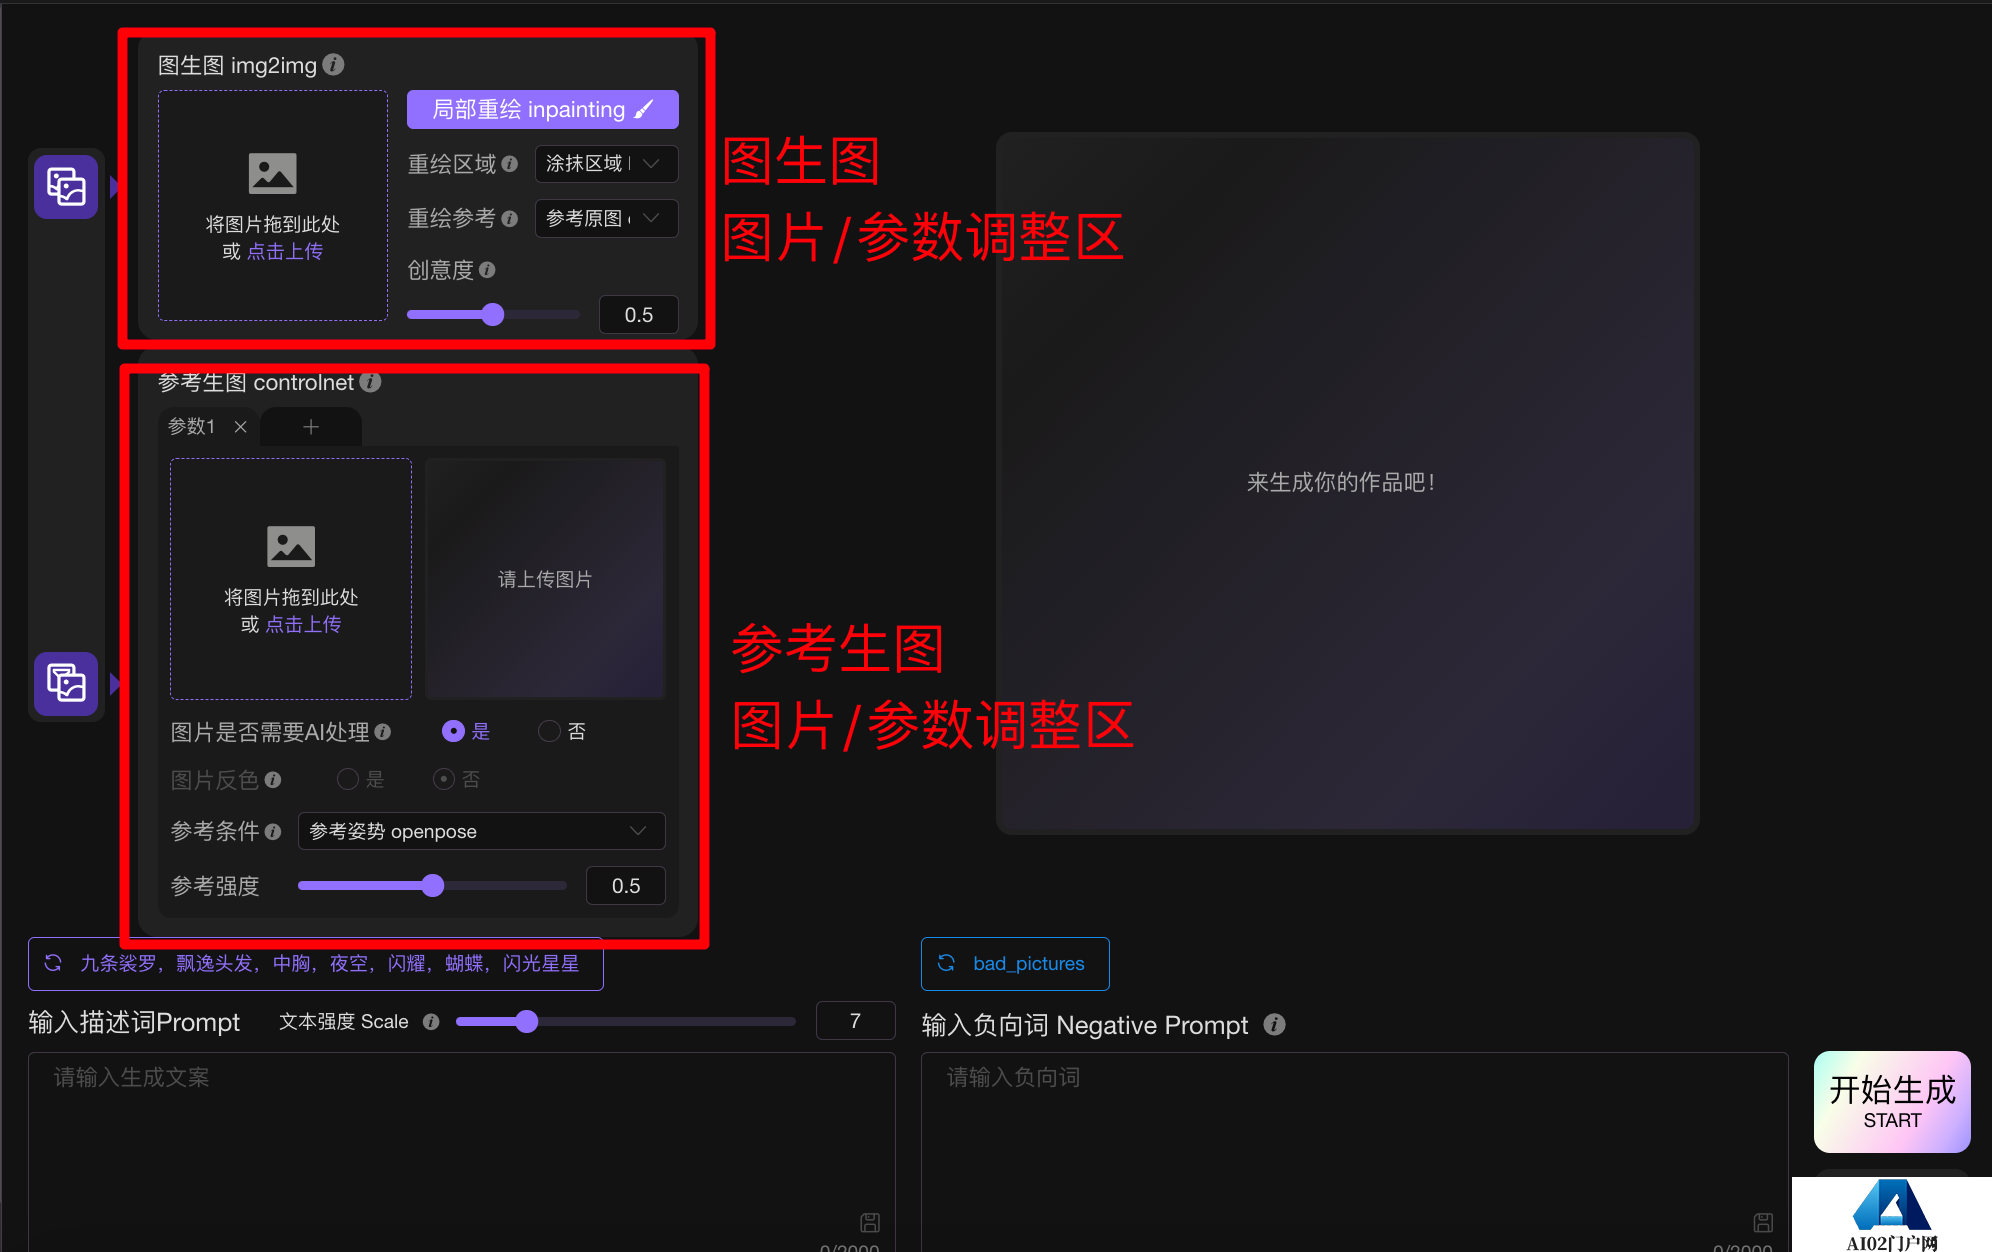Viewport: 1992px width, 1252px height.
Task: Click the 请输入生成文案 prompt text area
Action: 462,1150
